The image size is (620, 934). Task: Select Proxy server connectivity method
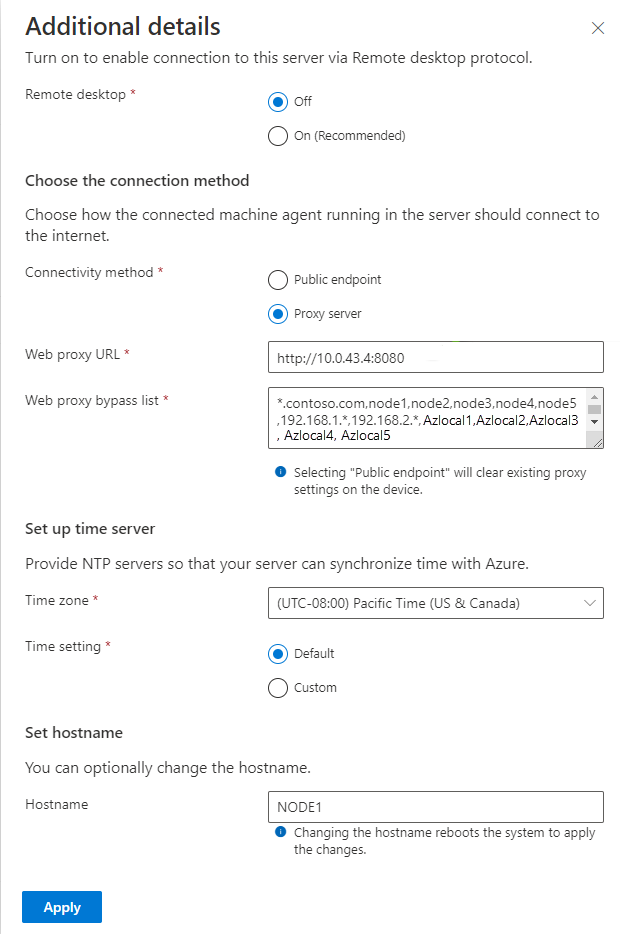point(278,313)
